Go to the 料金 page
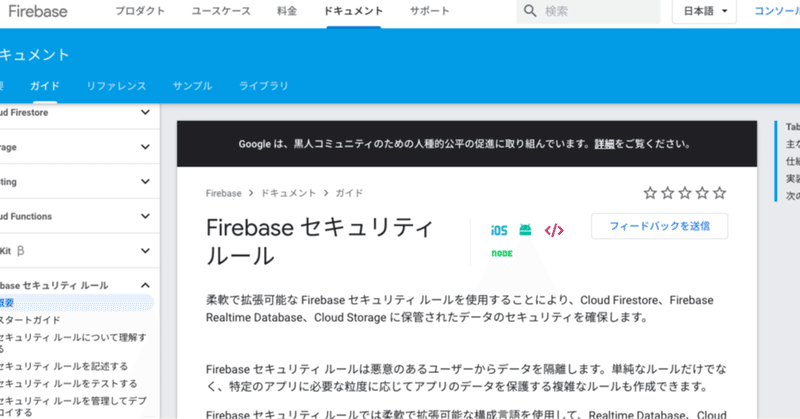The width and height of the screenshot is (800, 419). point(287,11)
